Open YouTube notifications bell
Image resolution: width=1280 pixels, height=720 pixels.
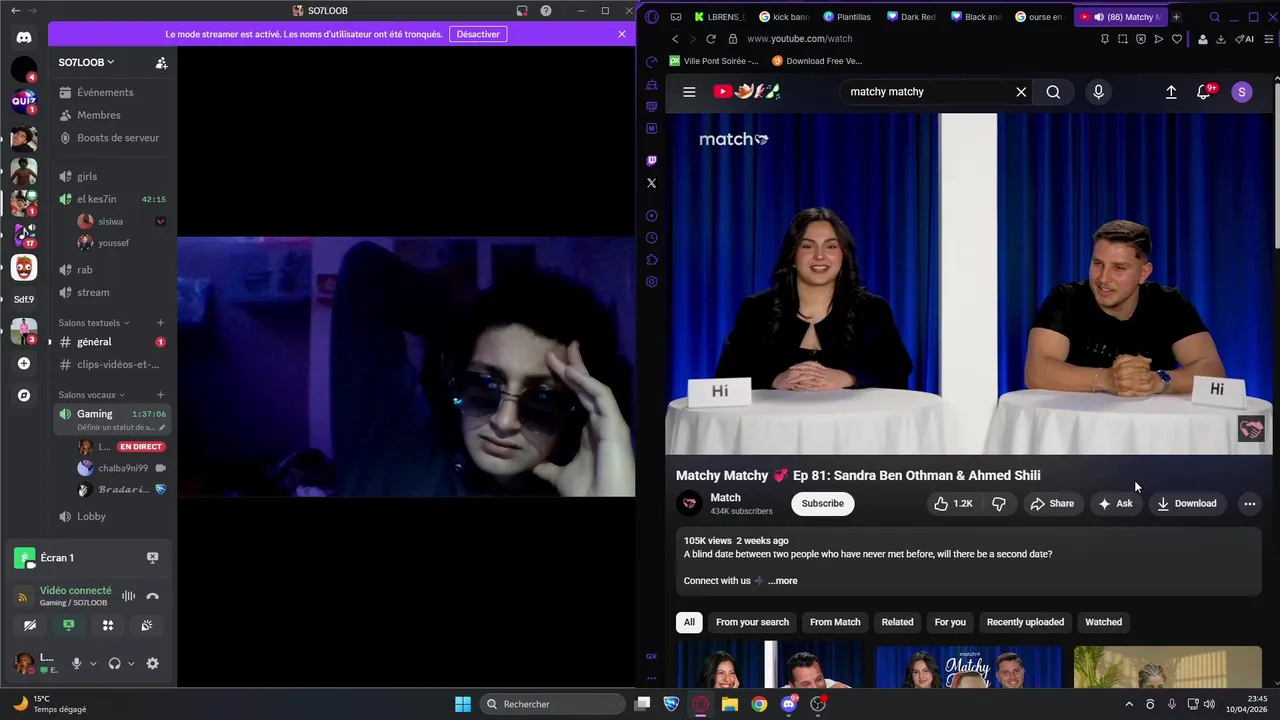pyautogui.click(x=1204, y=92)
